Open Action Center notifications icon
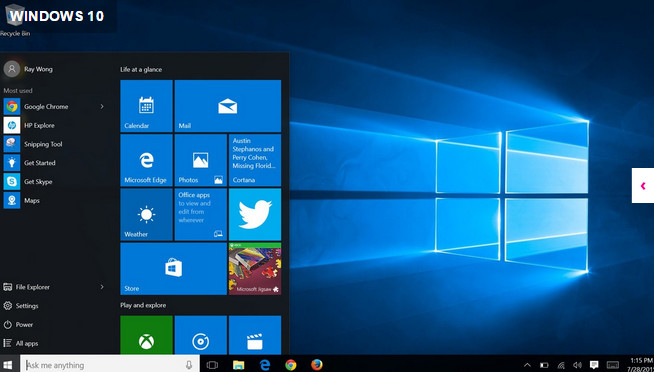 594,365
